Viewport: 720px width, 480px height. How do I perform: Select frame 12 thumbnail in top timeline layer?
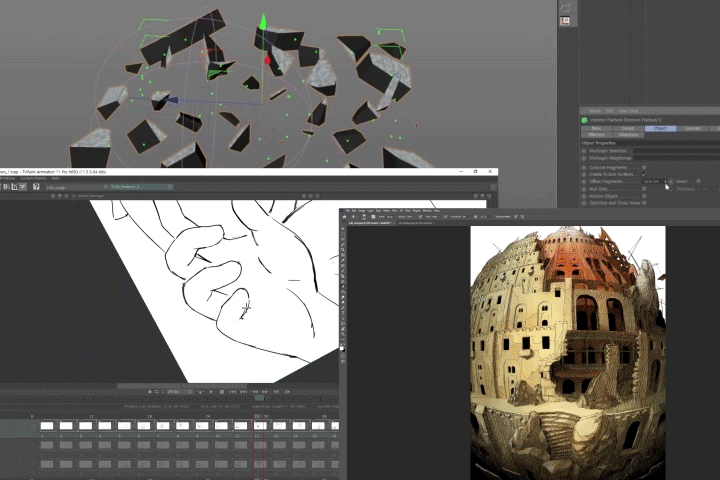260,426
